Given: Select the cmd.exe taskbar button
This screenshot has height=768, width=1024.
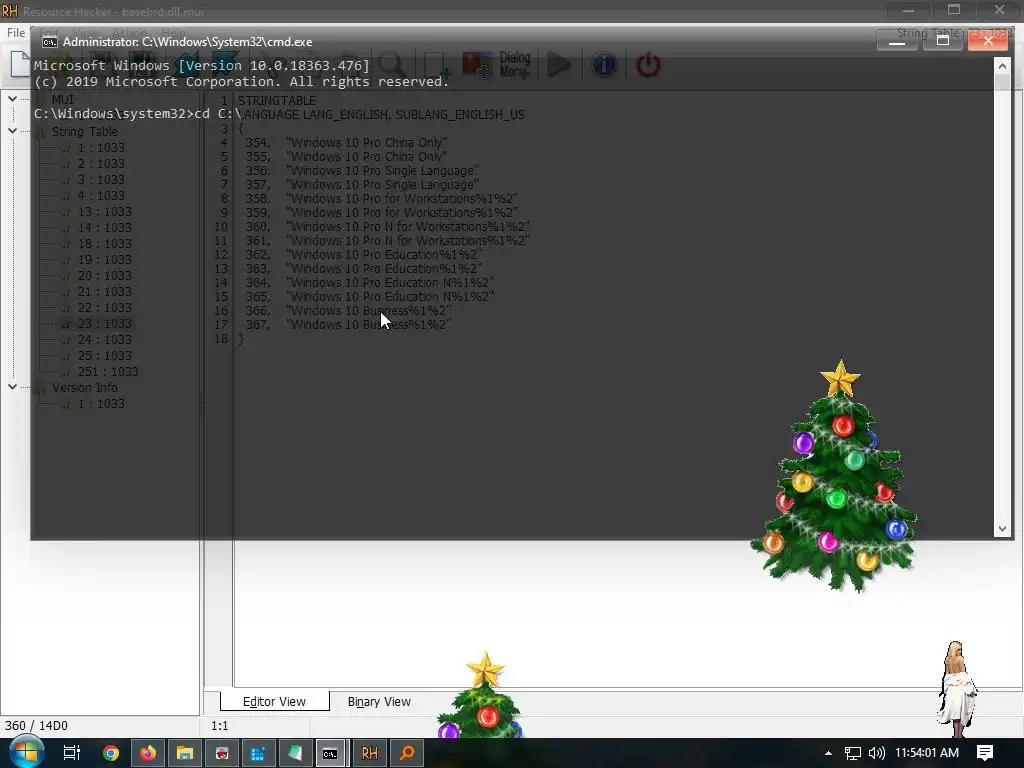Looking at the screenshot, I should [x=332, y=753].
